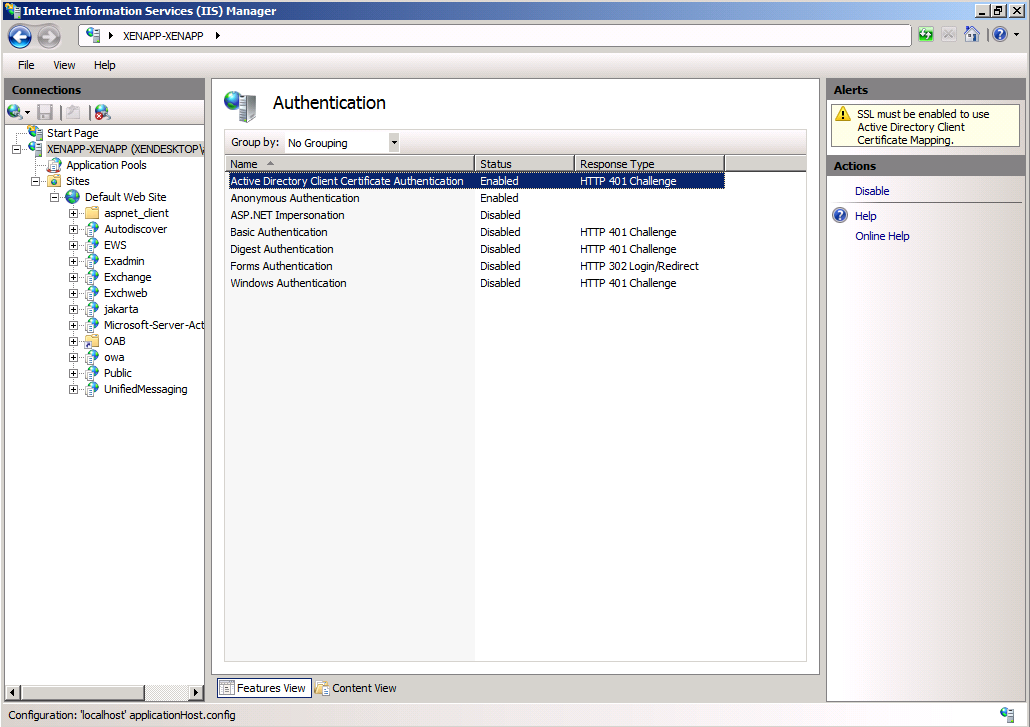Collapse the Default Web Site node
This screenshot has width=1030, height=727.
pos(55,197)
